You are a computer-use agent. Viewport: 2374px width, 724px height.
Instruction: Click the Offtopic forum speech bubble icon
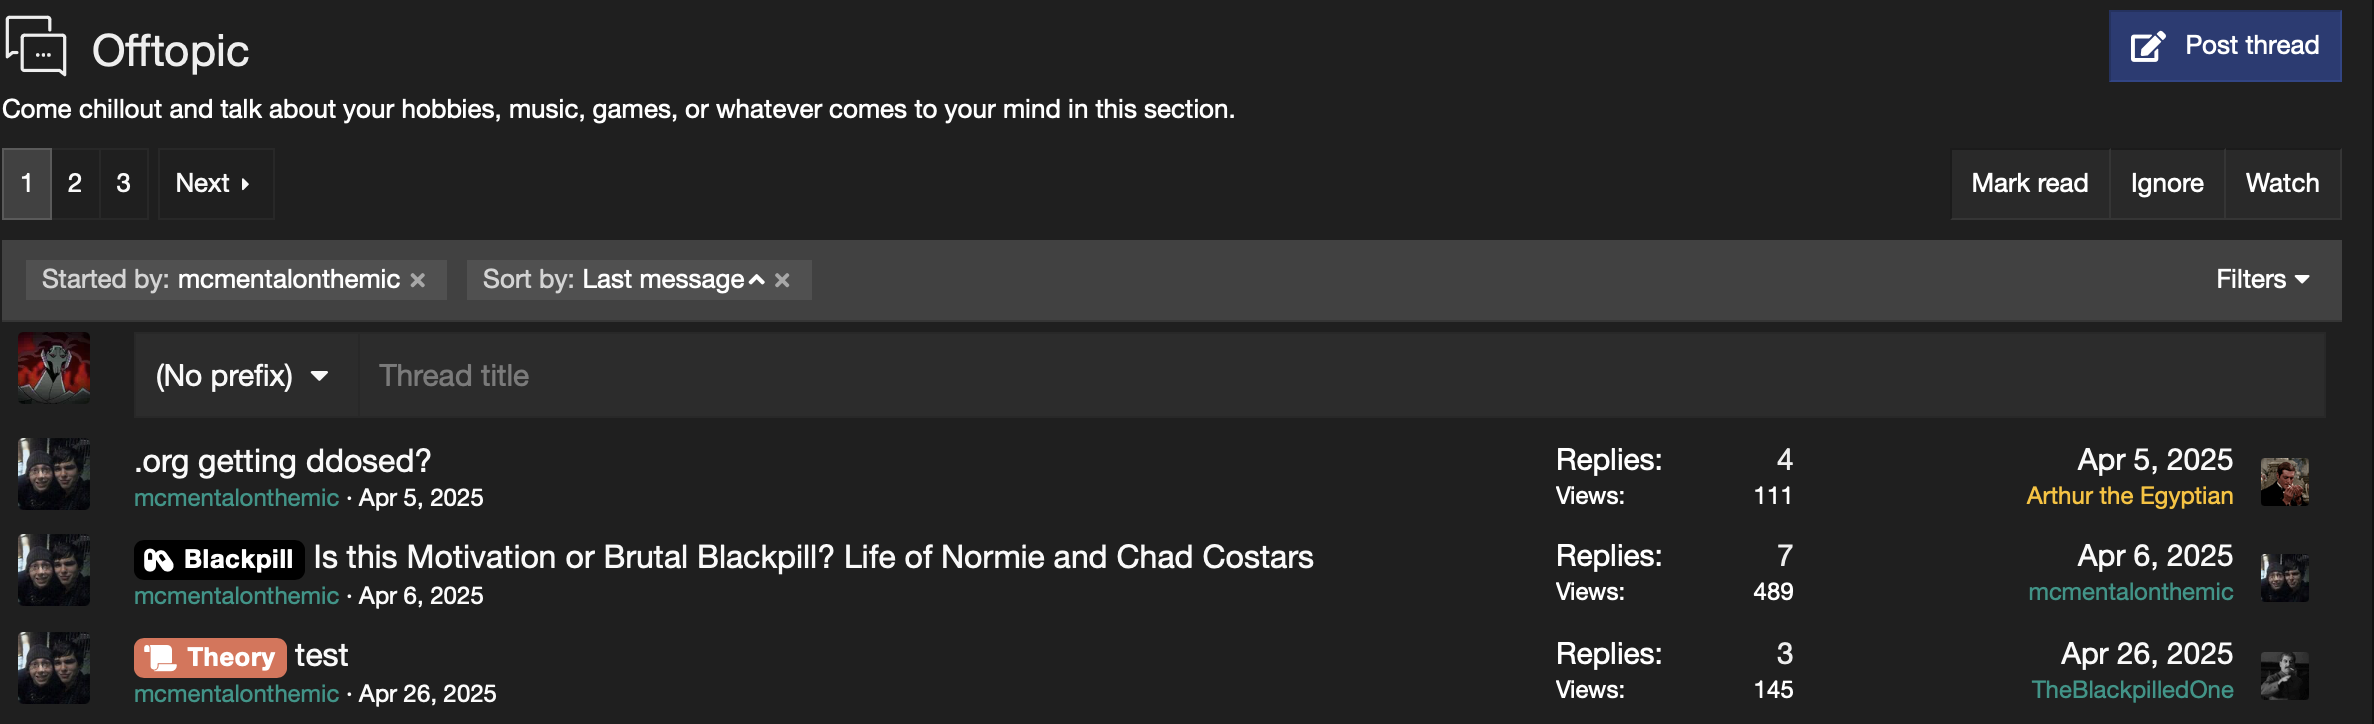pyautogui.click(x=37, y=46)
